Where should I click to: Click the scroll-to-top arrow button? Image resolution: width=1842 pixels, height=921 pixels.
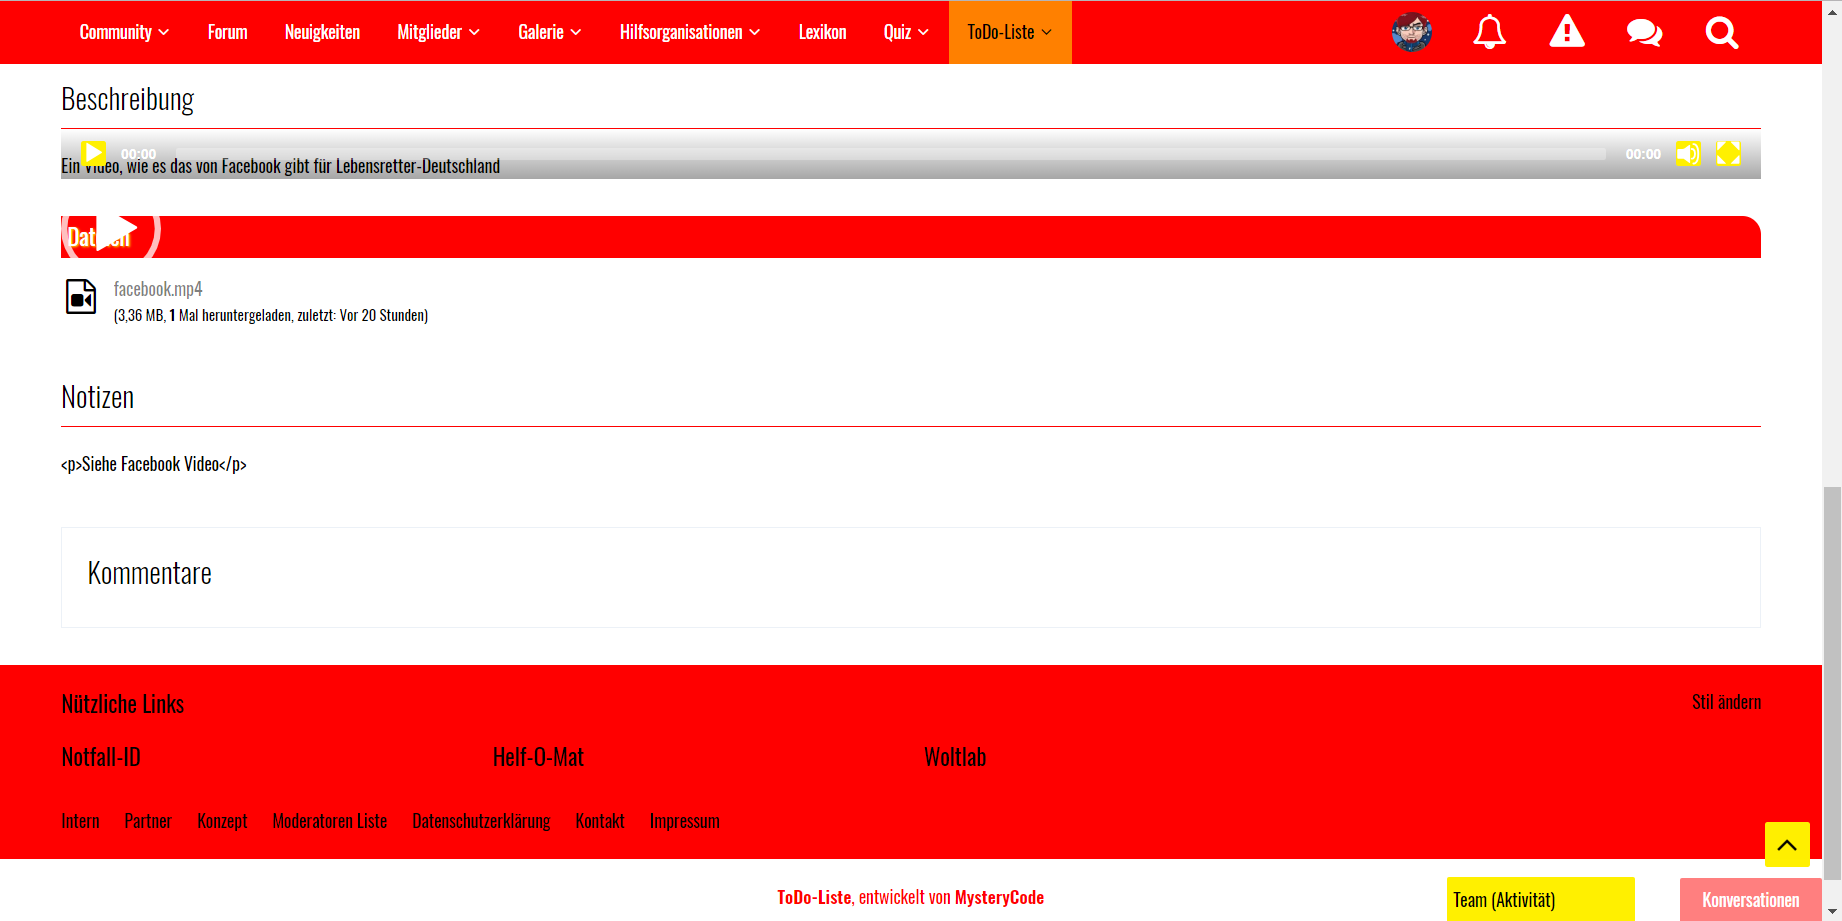1787,845
